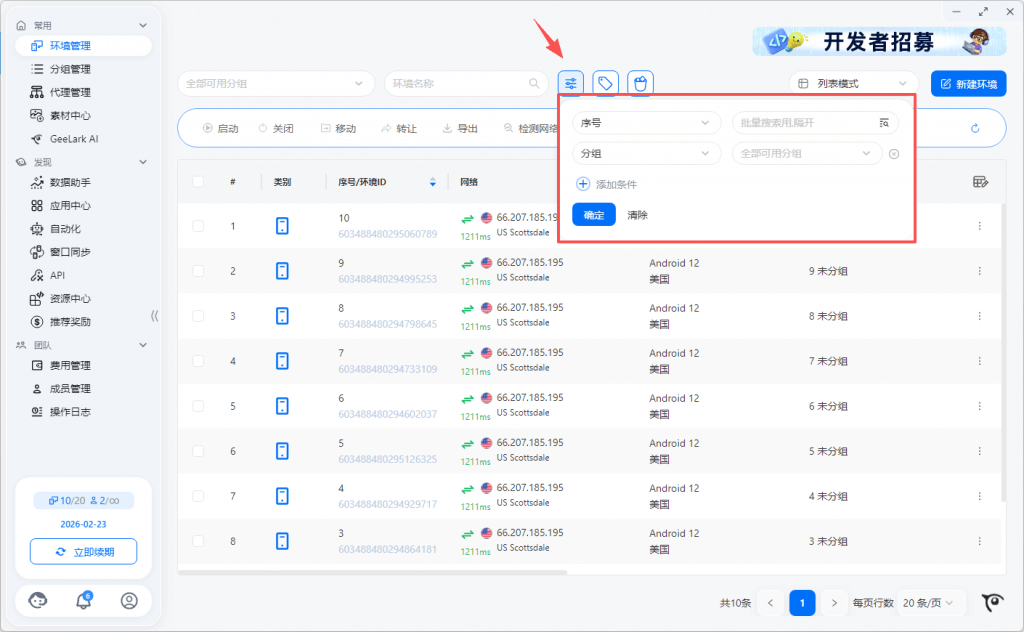The height and width of the screenshot is (632, 1024).
Task: Click the 新建环境 button
Action: click(968, 83)
